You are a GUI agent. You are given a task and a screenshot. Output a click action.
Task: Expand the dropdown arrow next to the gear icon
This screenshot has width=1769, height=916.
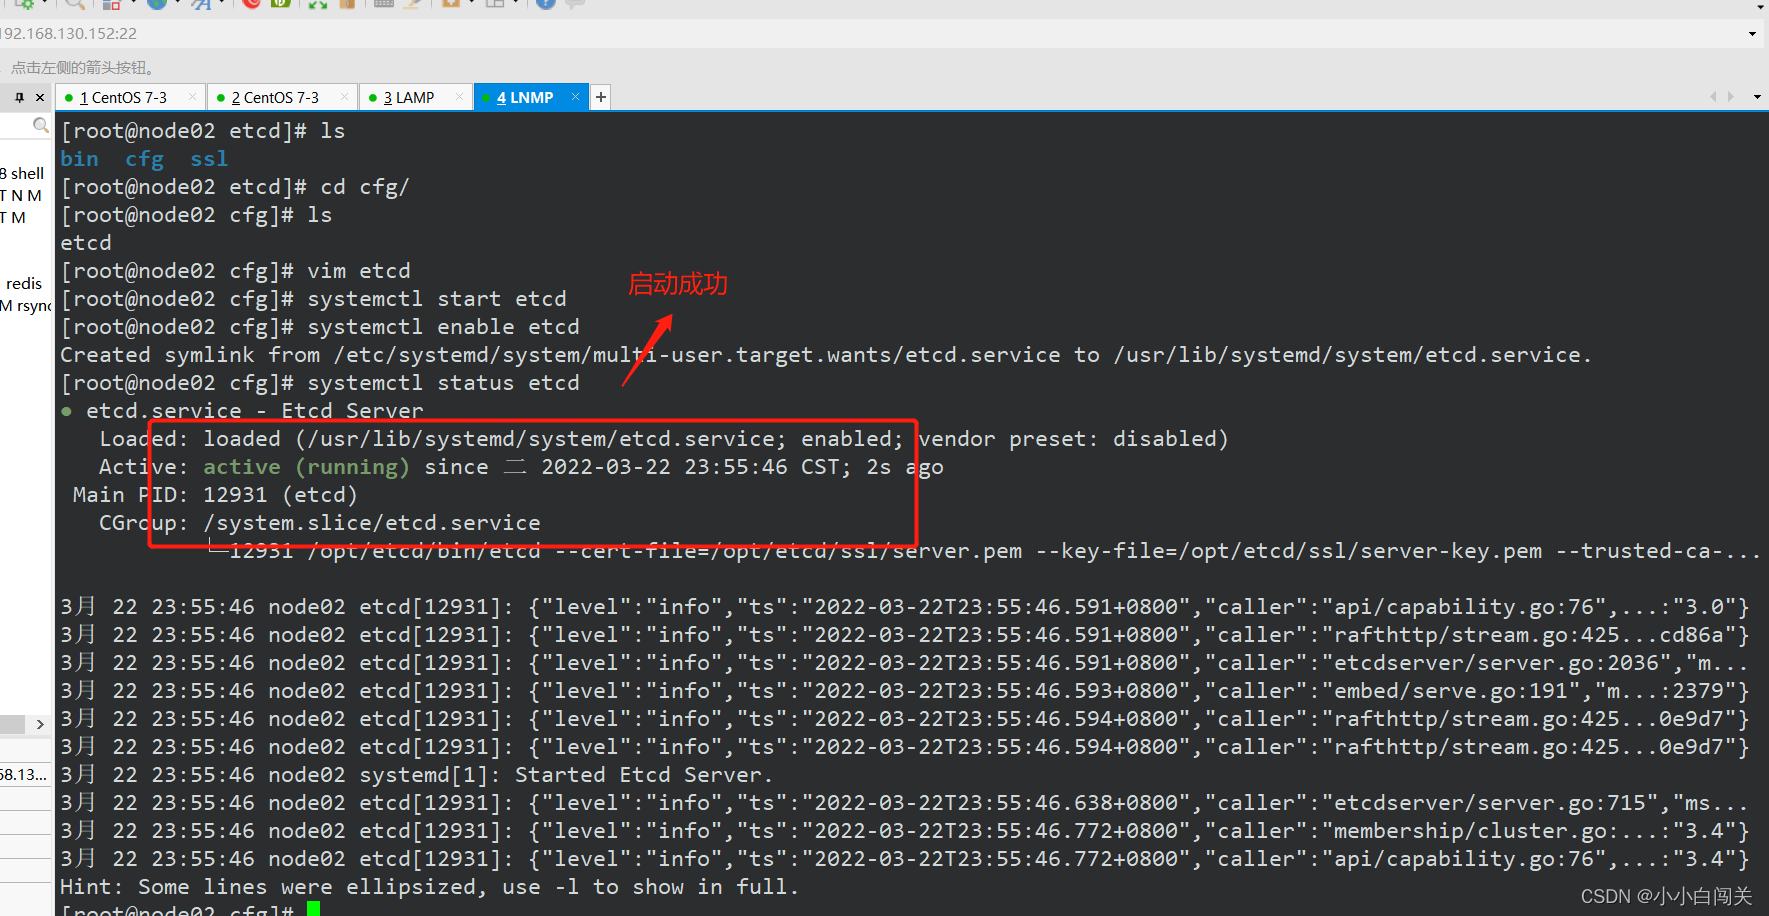(x=45, y=3)
